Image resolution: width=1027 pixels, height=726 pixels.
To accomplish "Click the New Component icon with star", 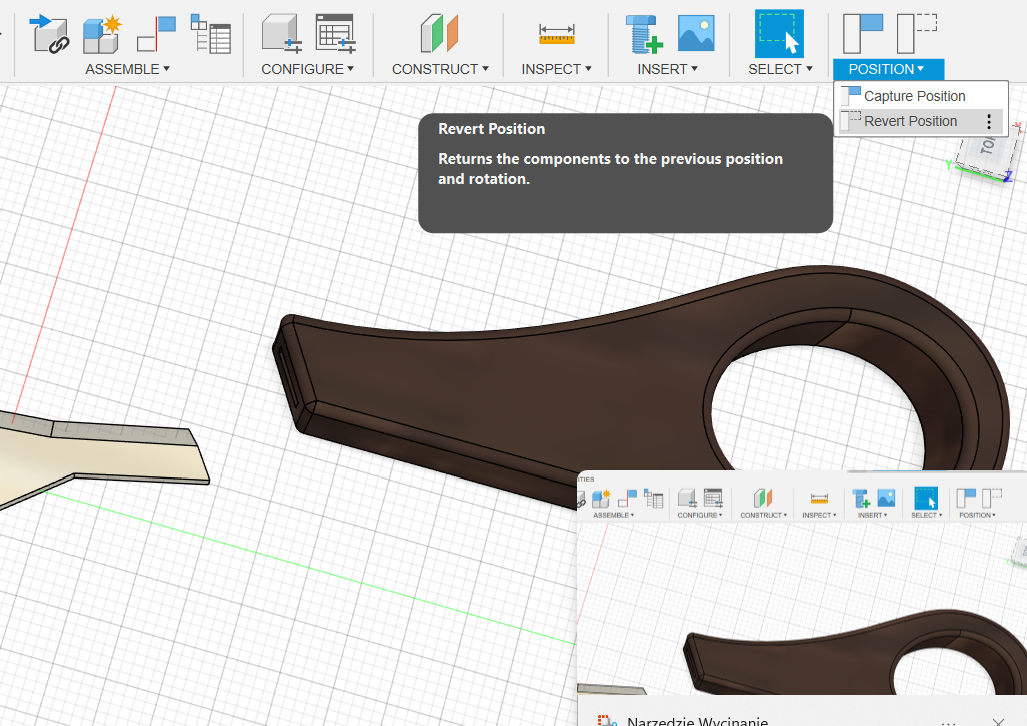I will pyautogui.click(x=101, y=33).
